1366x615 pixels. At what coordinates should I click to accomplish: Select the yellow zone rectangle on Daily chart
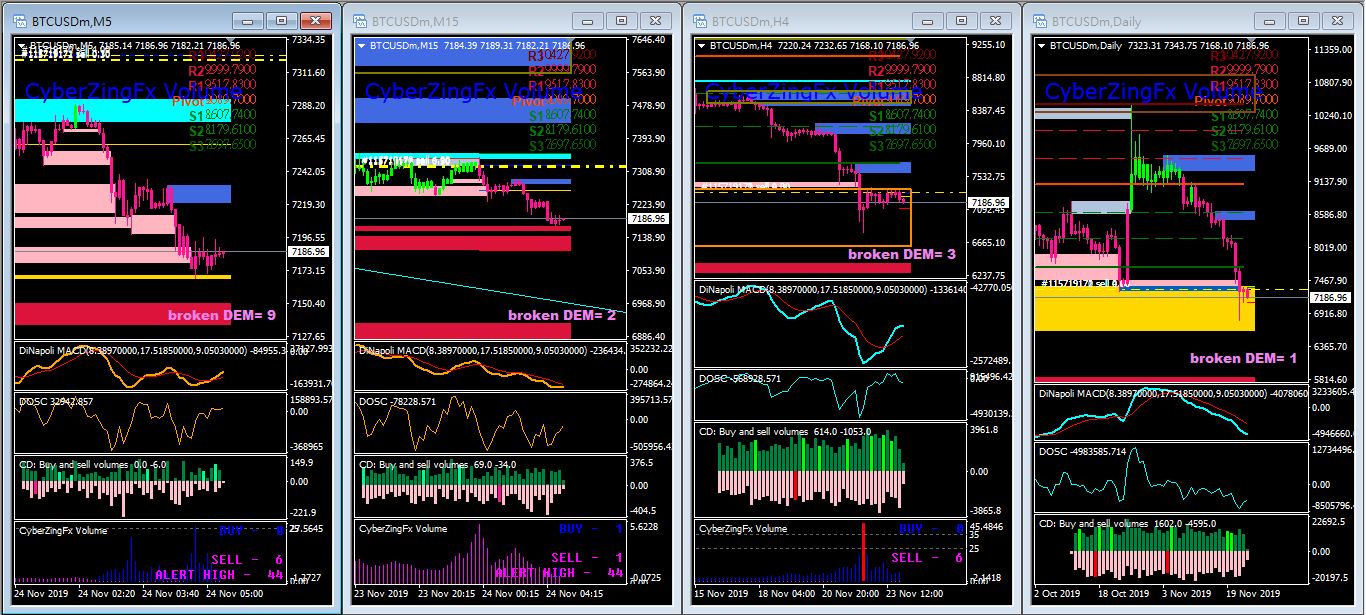point(1144,310)
